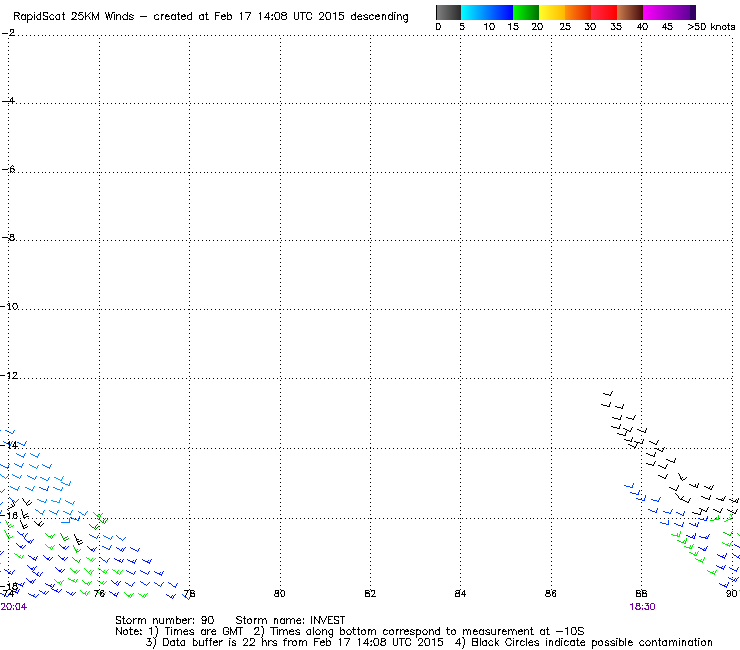Click the longitude label 78

coord(189,593)
